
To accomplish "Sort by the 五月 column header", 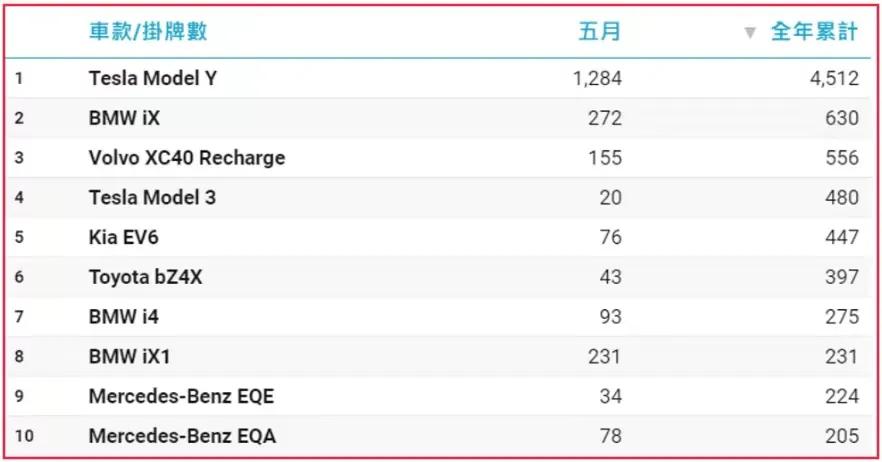I will coord(599,32).
